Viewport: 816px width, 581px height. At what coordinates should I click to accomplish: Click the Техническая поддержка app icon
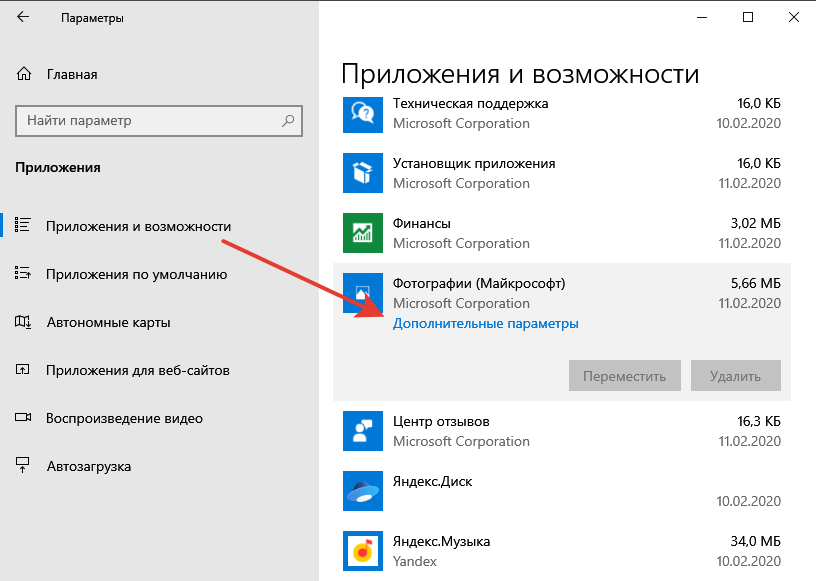coord(363,113)
